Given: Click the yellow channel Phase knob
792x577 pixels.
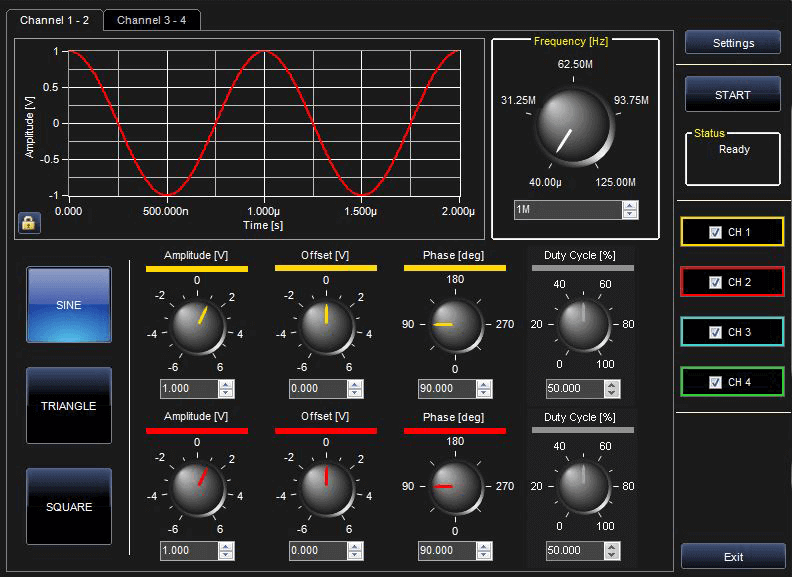Looking at the screenshot, I should point(455,325).
